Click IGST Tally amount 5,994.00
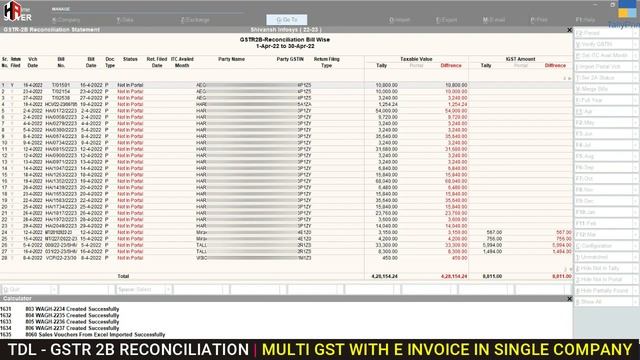Screen dimensions: 640x360 pyautogui.click(x=492, y=245)
